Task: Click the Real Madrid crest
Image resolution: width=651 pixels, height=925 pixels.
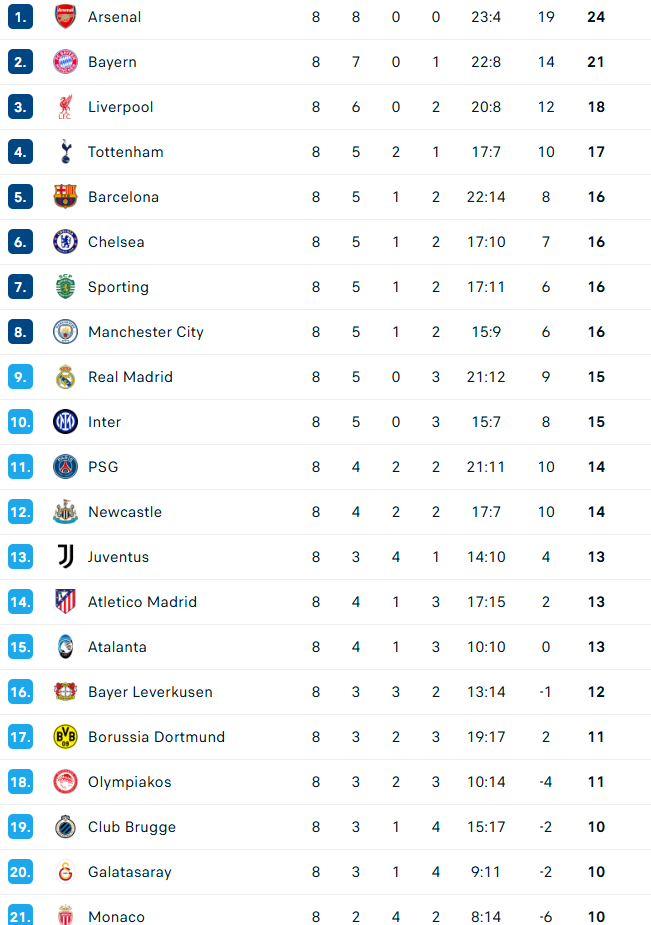Action: 65,377
